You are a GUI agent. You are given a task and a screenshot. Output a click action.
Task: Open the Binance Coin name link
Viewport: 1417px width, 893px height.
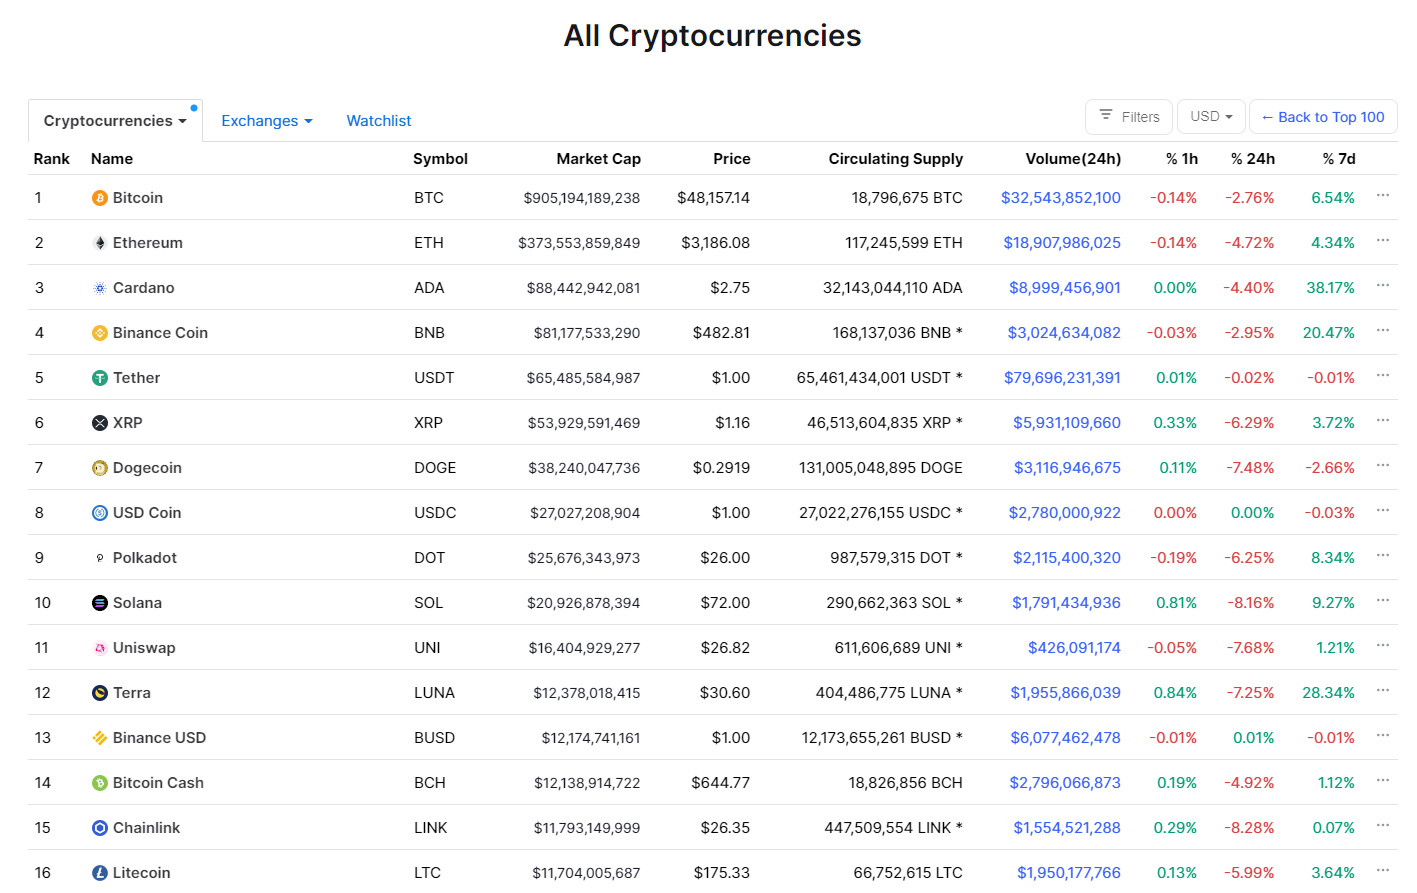pyautogui.click(x=160, y=333)
